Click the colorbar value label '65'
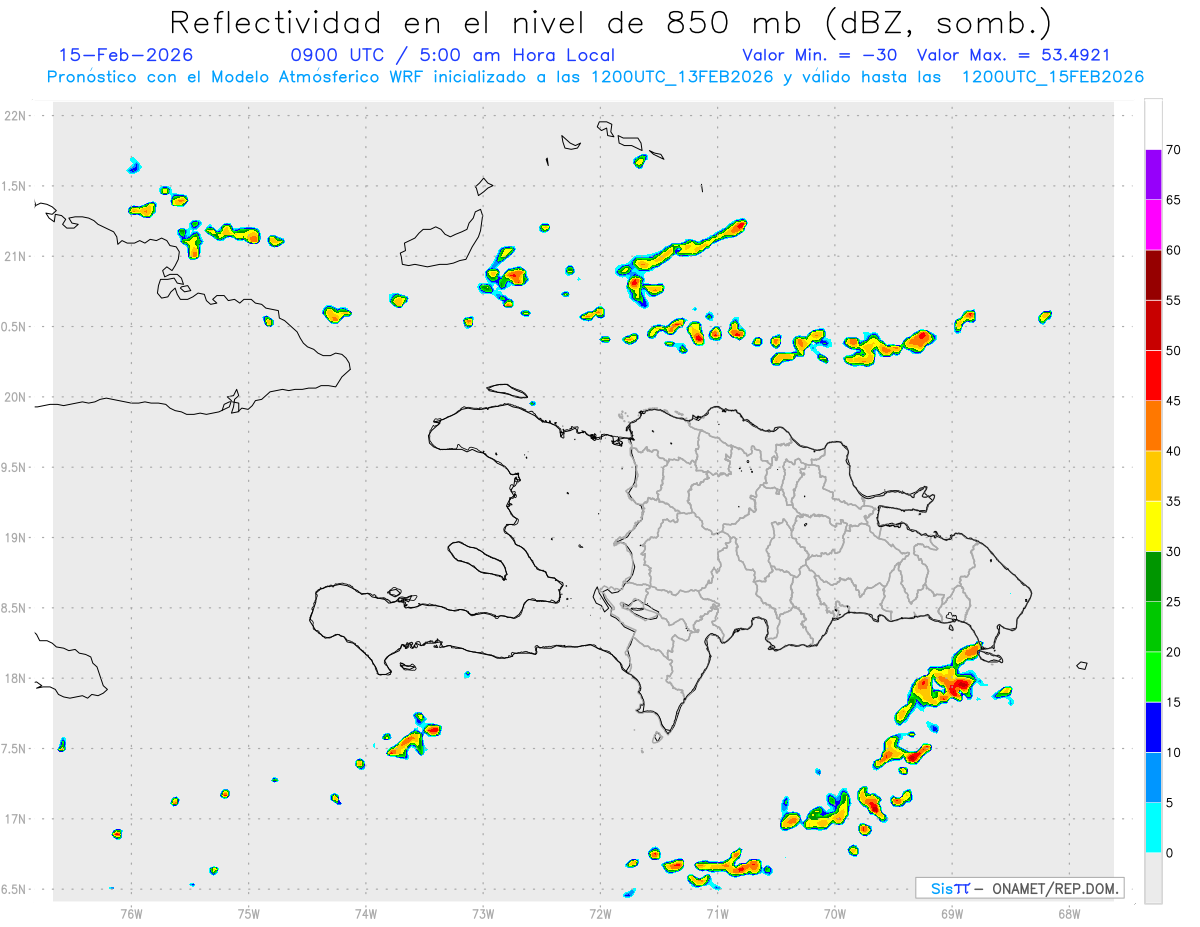Screen dimensions: 1200x927 (1174, 200)
